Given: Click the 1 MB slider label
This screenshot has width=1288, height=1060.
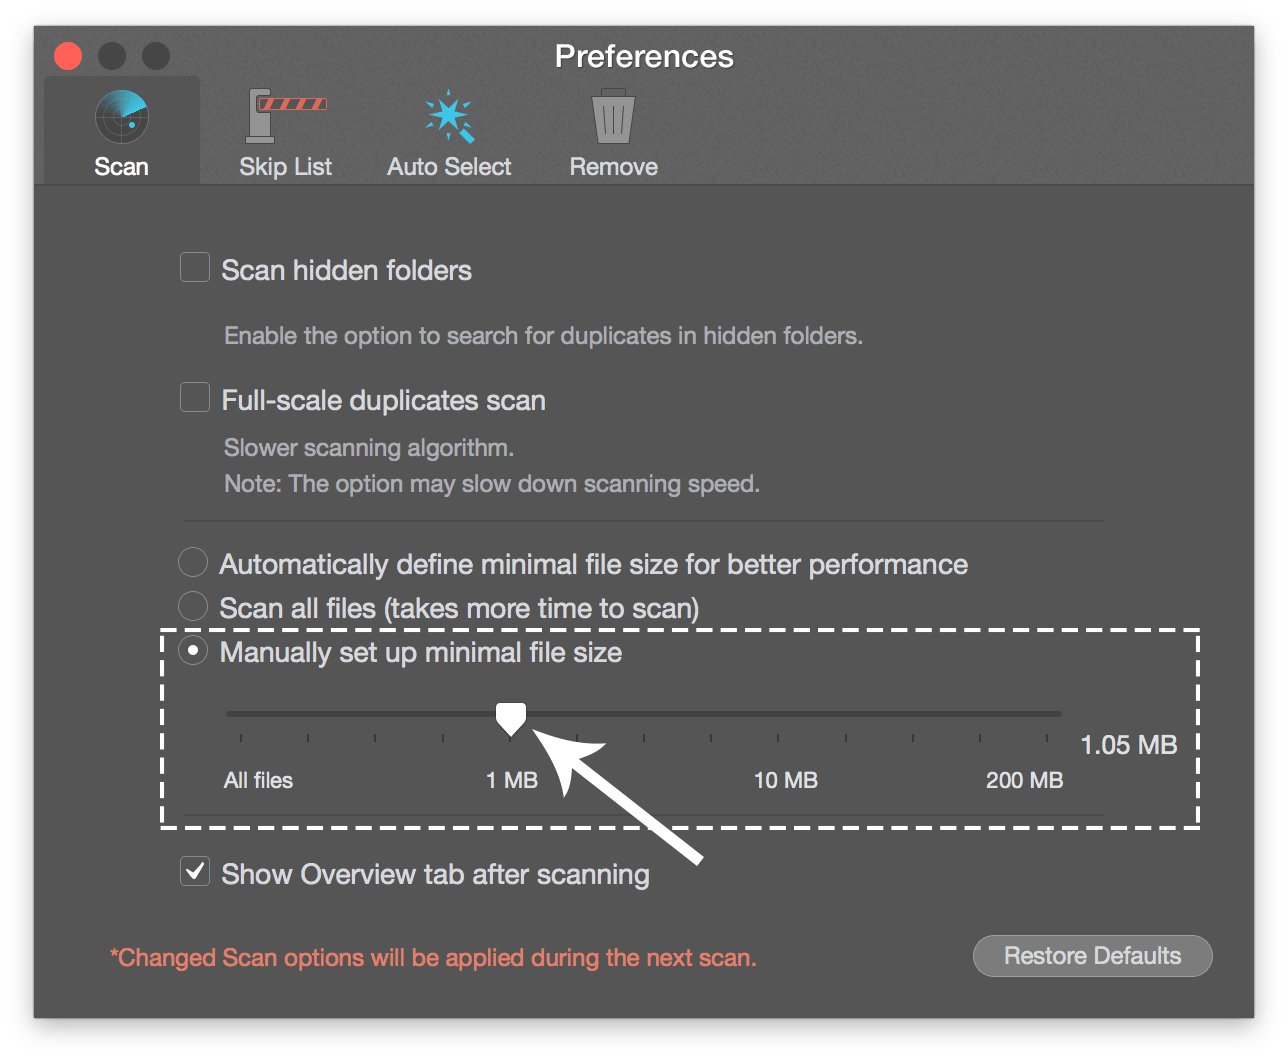Looking at the screenshot, I should [512, 780].
